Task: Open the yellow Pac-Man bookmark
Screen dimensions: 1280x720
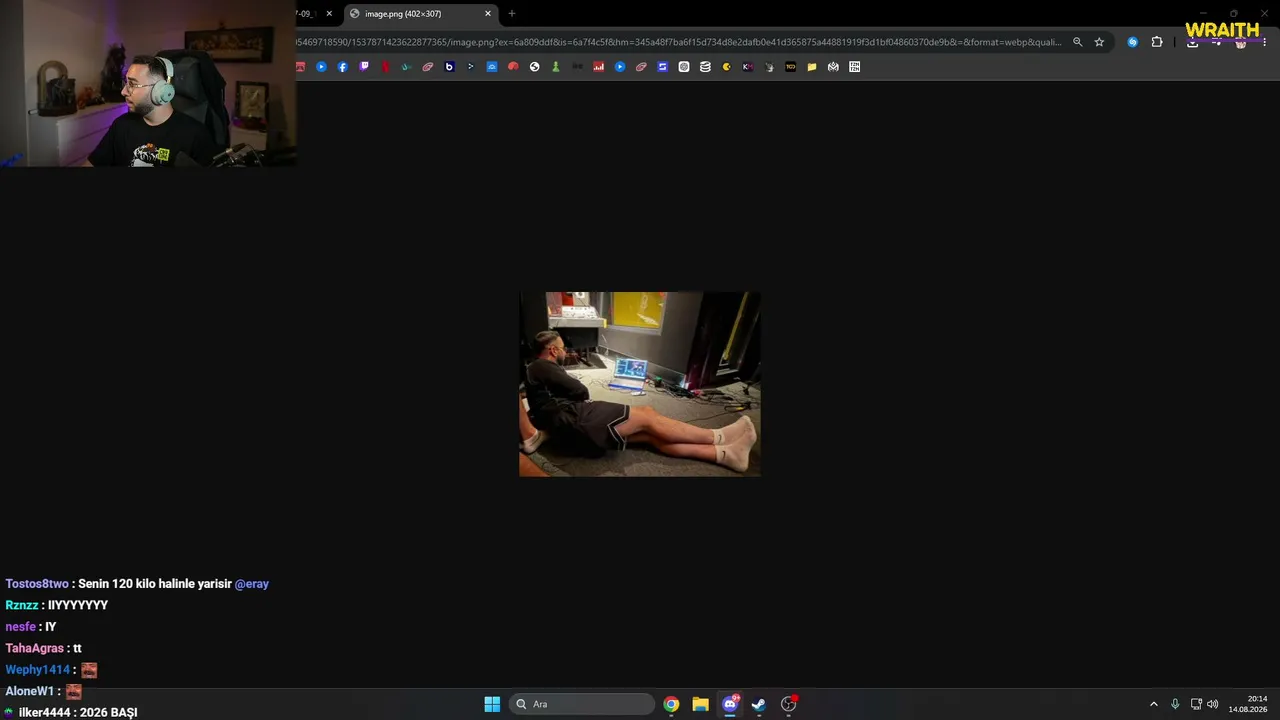Action: click(727, 67)
